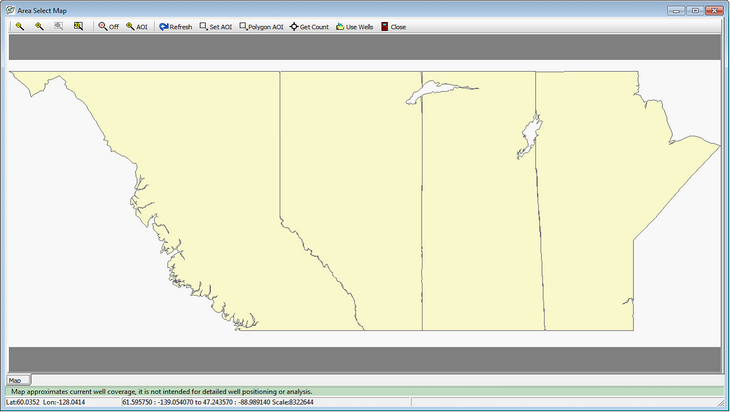Click the fourth zoom icon with yellow box

tap(78, 26)
